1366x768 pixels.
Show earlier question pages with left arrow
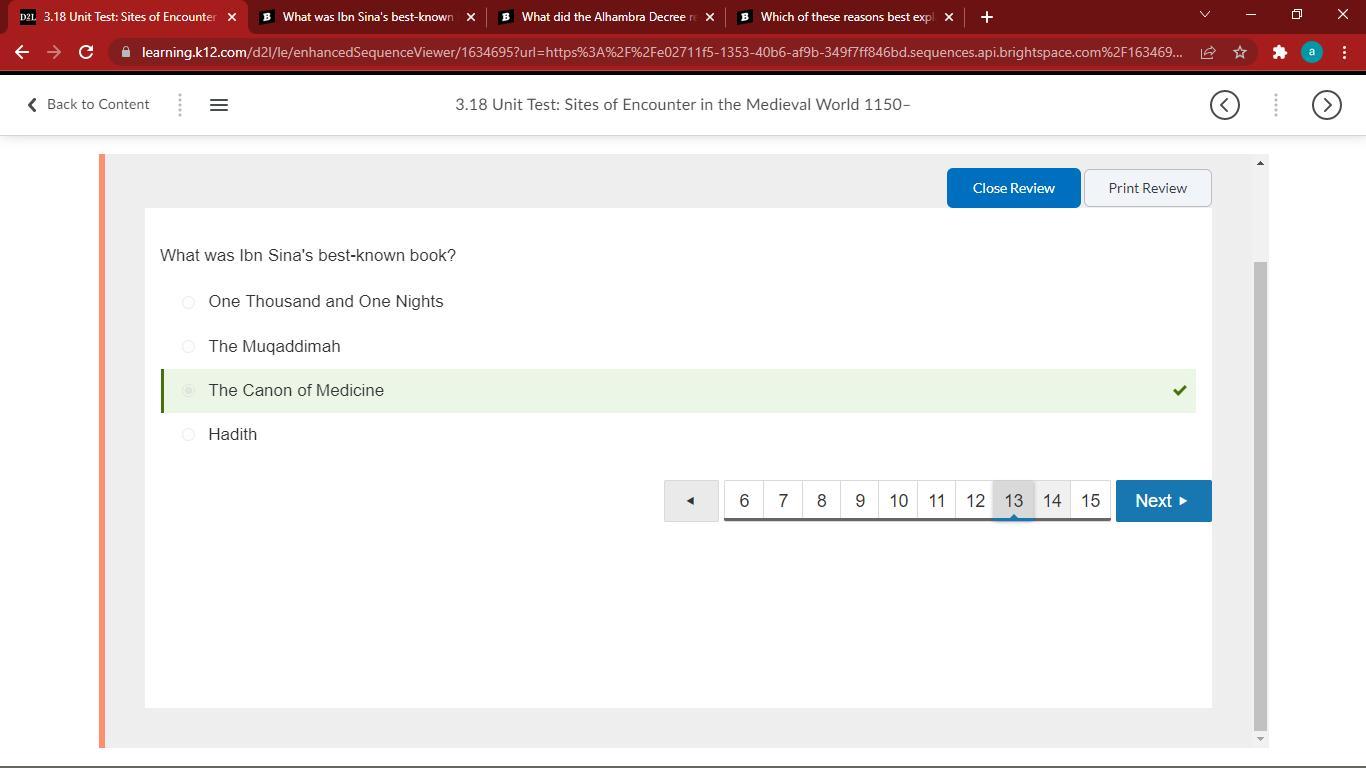pos(691,501)
